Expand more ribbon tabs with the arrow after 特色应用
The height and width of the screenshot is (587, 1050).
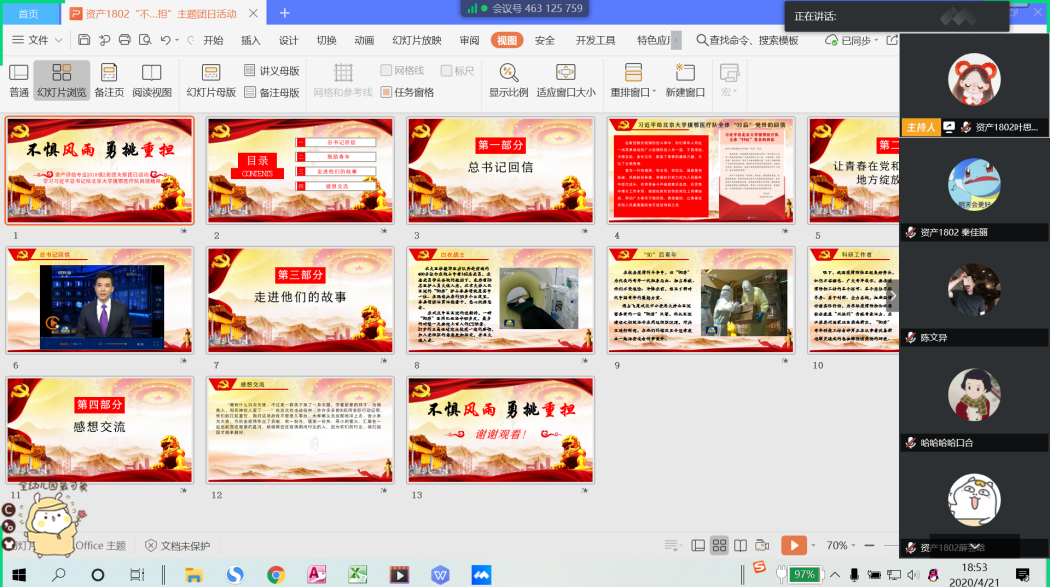[676, 40]
